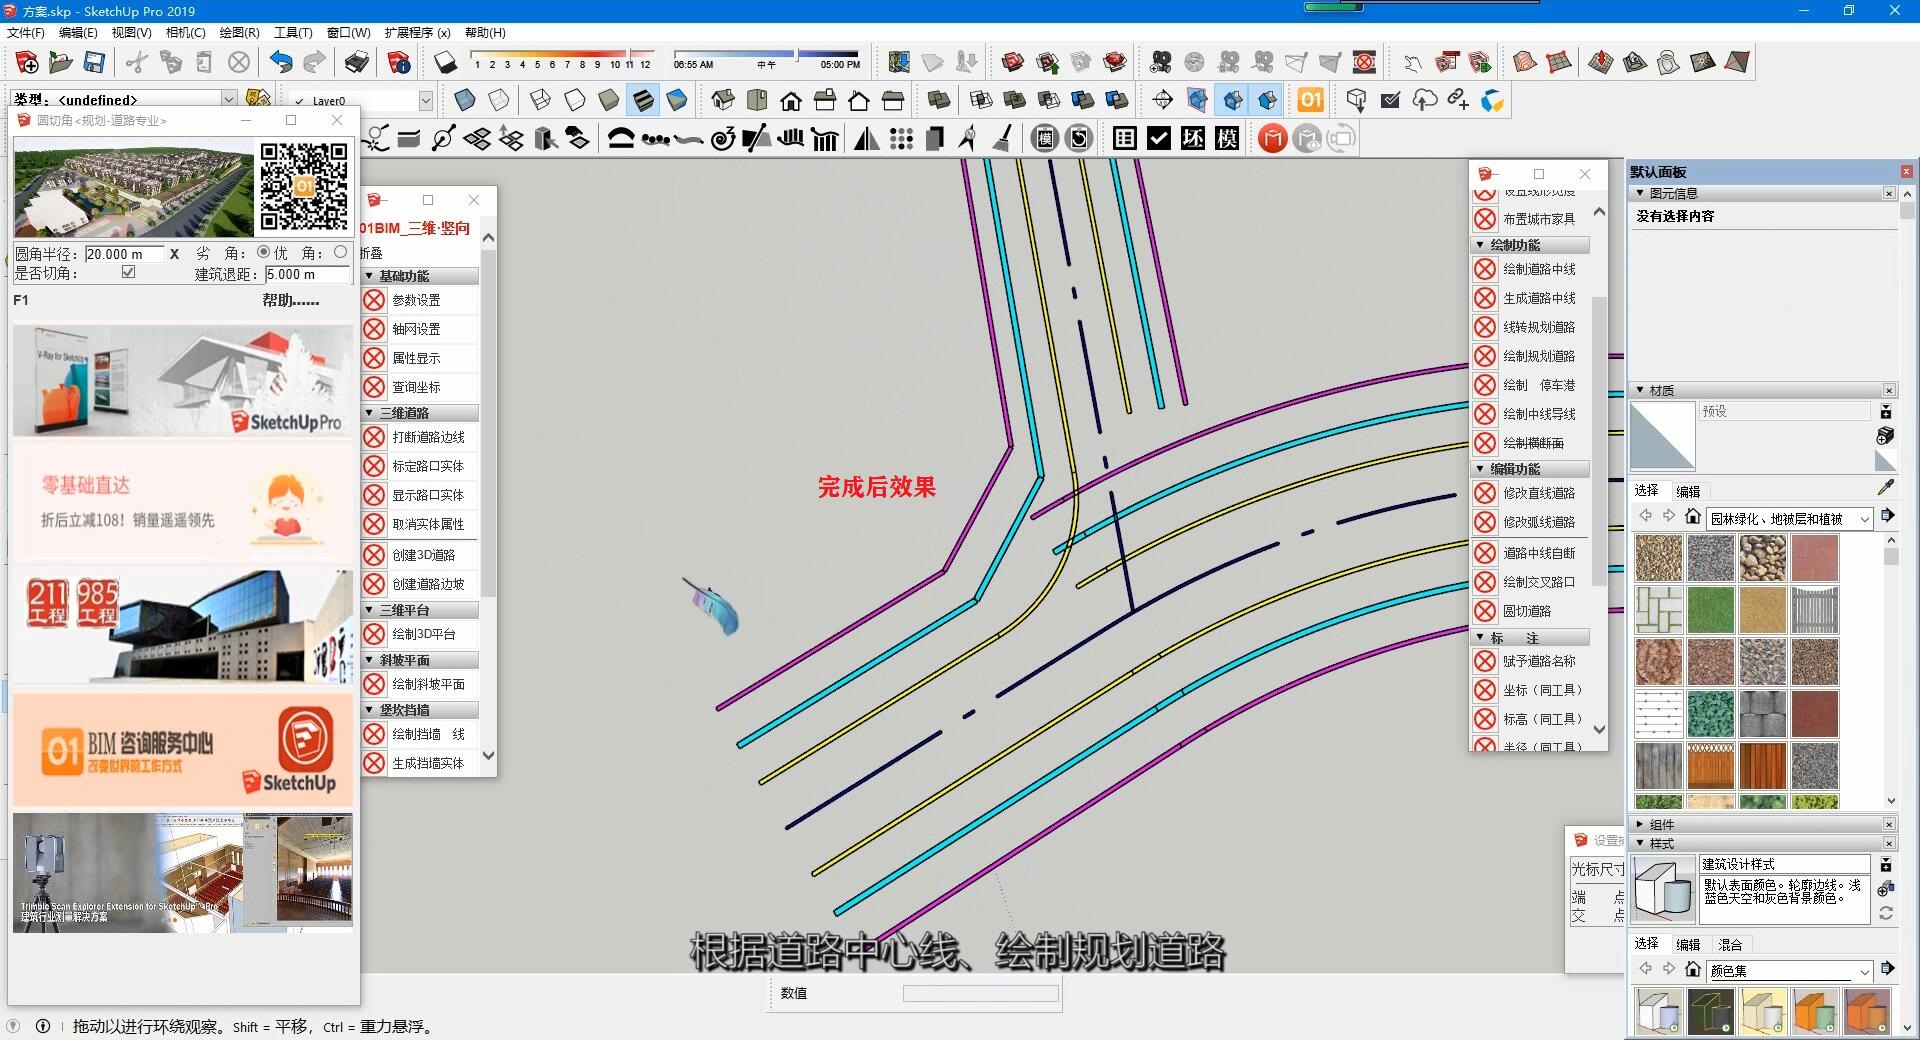
Task: Click 圆切道路 command
Action: [1527, 611]
